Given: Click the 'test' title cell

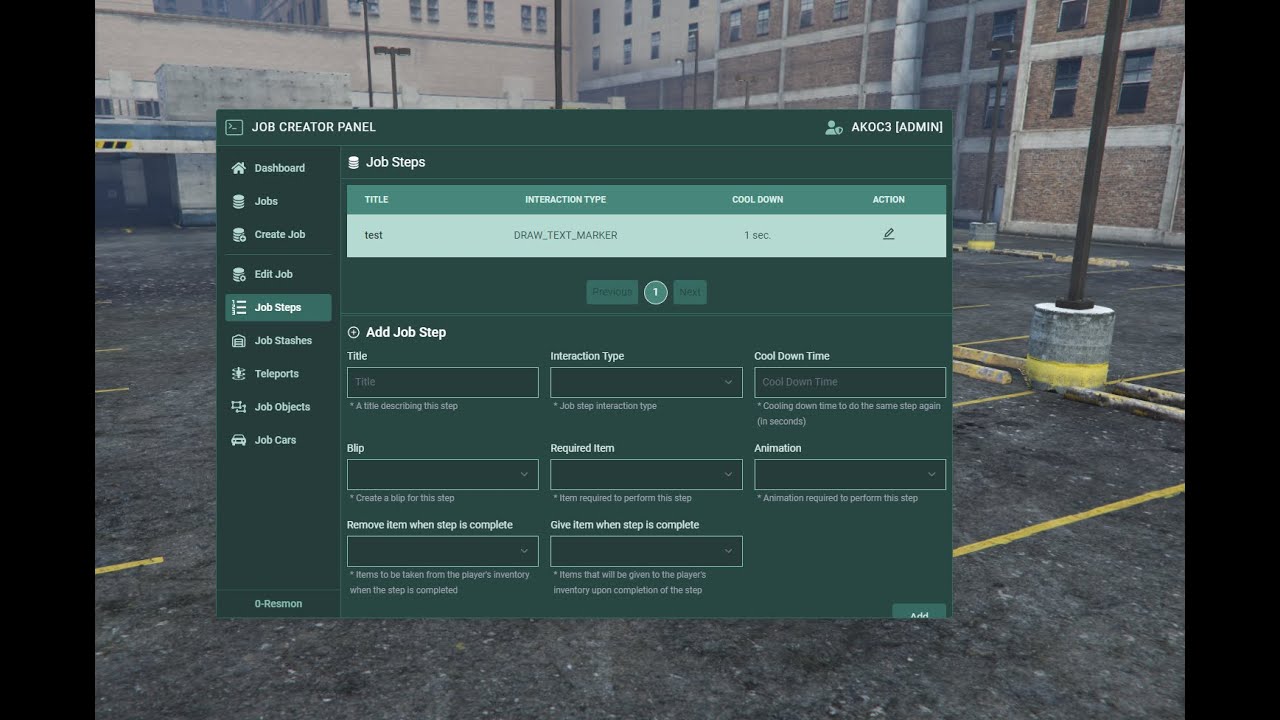Looking at the screenshot, I should [x=373, y=235].
